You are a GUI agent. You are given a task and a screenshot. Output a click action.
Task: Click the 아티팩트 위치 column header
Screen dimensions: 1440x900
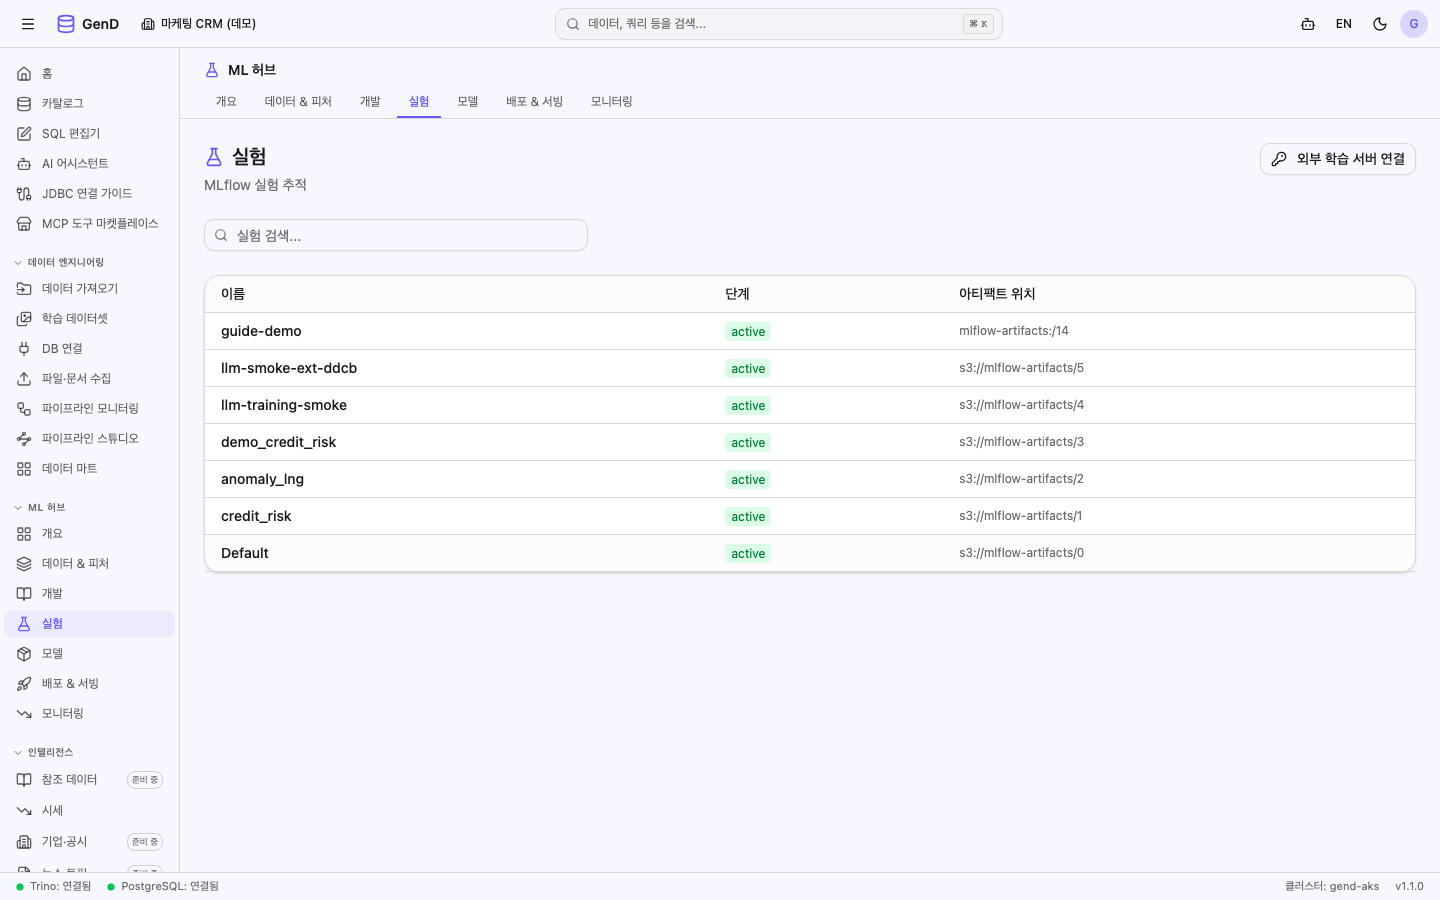(x=997, y=294)
